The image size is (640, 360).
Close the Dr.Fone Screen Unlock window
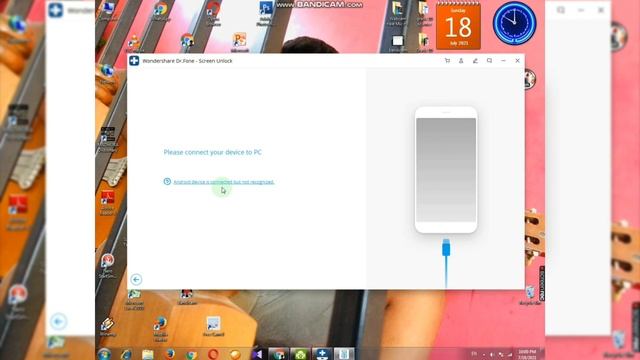(518, 61)
